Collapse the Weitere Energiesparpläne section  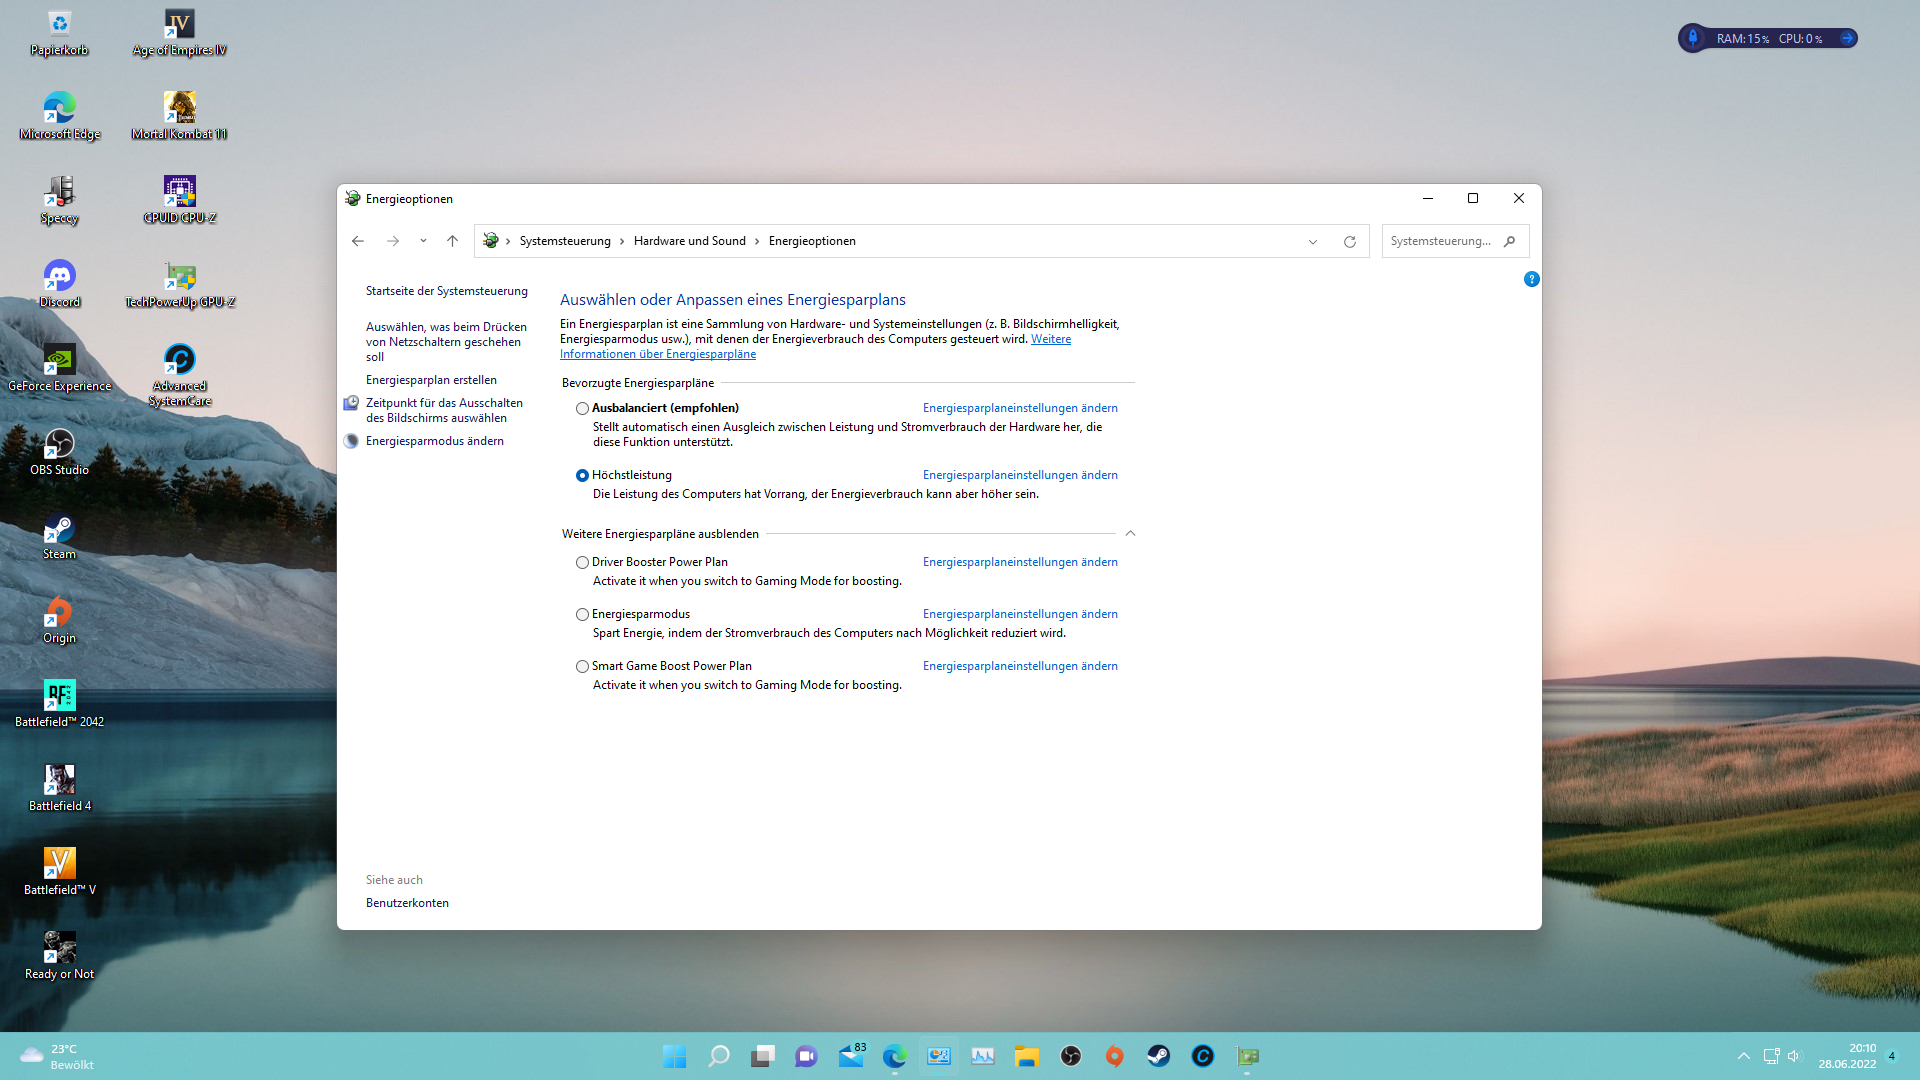1130,534
